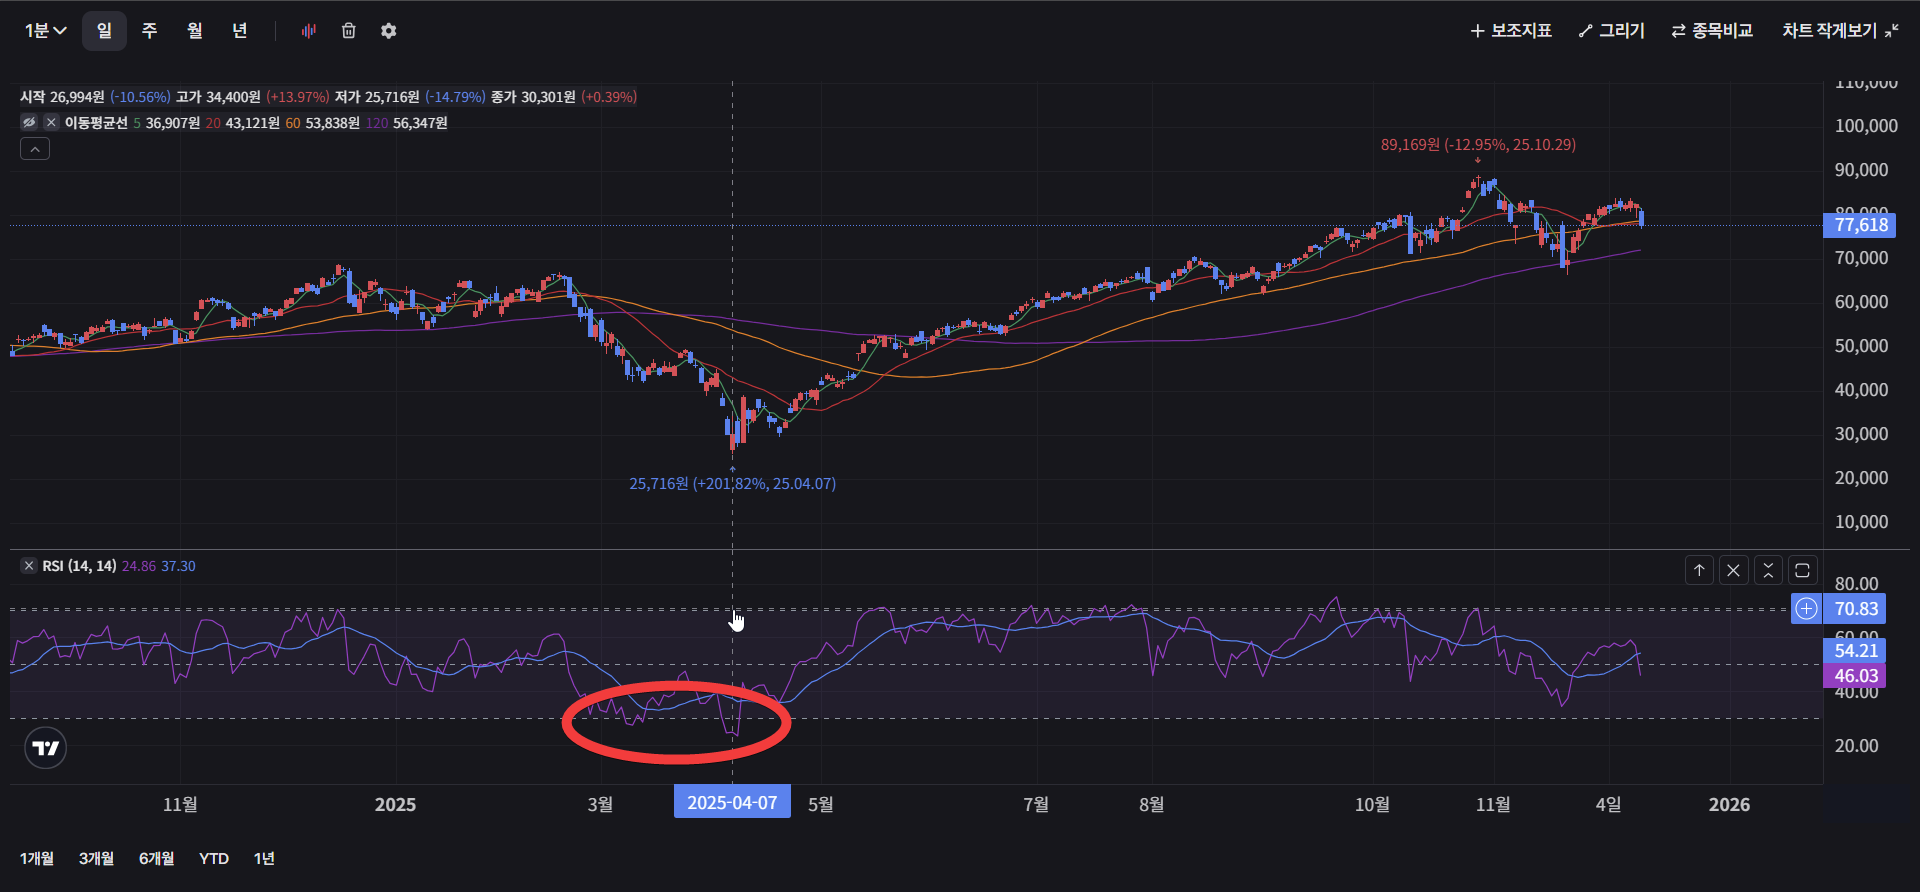Open the candlestick chart type icon

[308, 31]
